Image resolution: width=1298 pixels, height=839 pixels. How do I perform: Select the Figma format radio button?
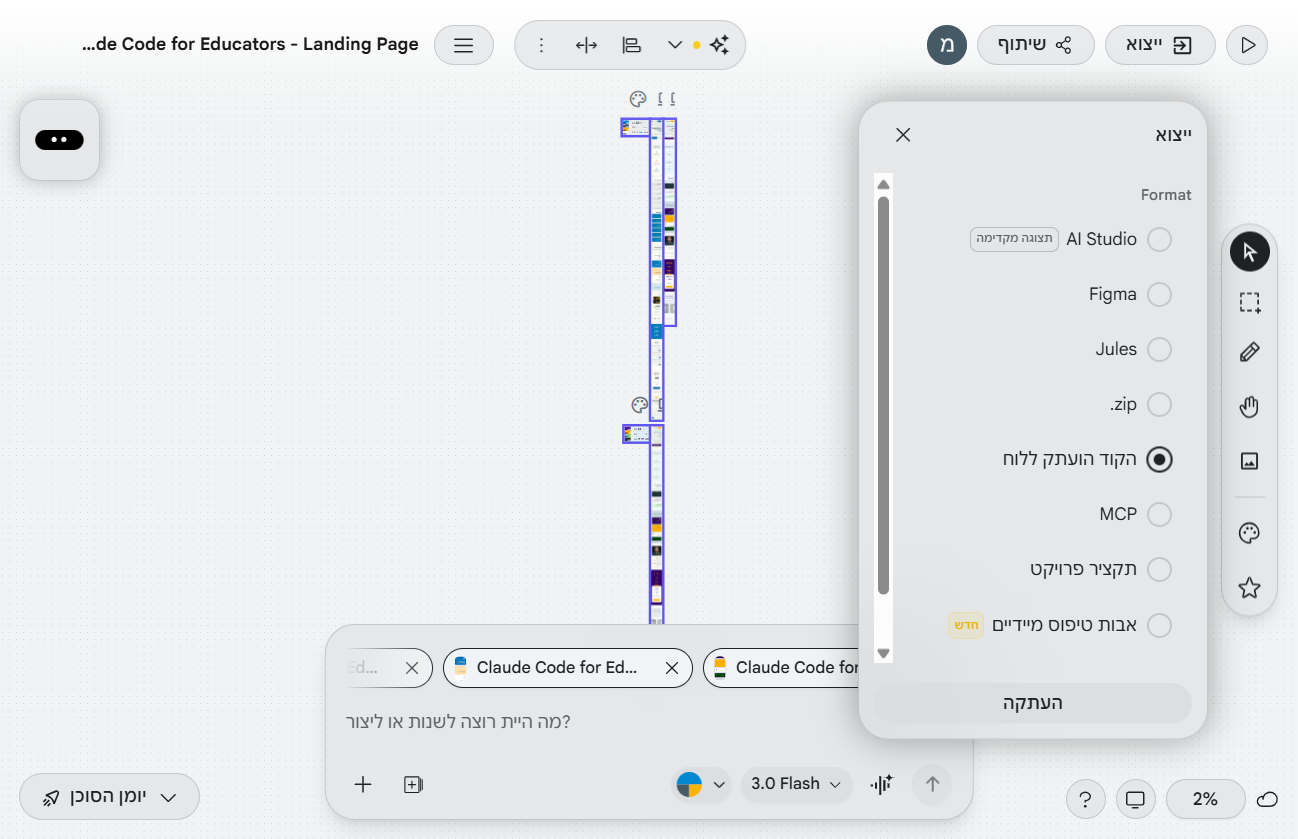tap(1159, 295)
